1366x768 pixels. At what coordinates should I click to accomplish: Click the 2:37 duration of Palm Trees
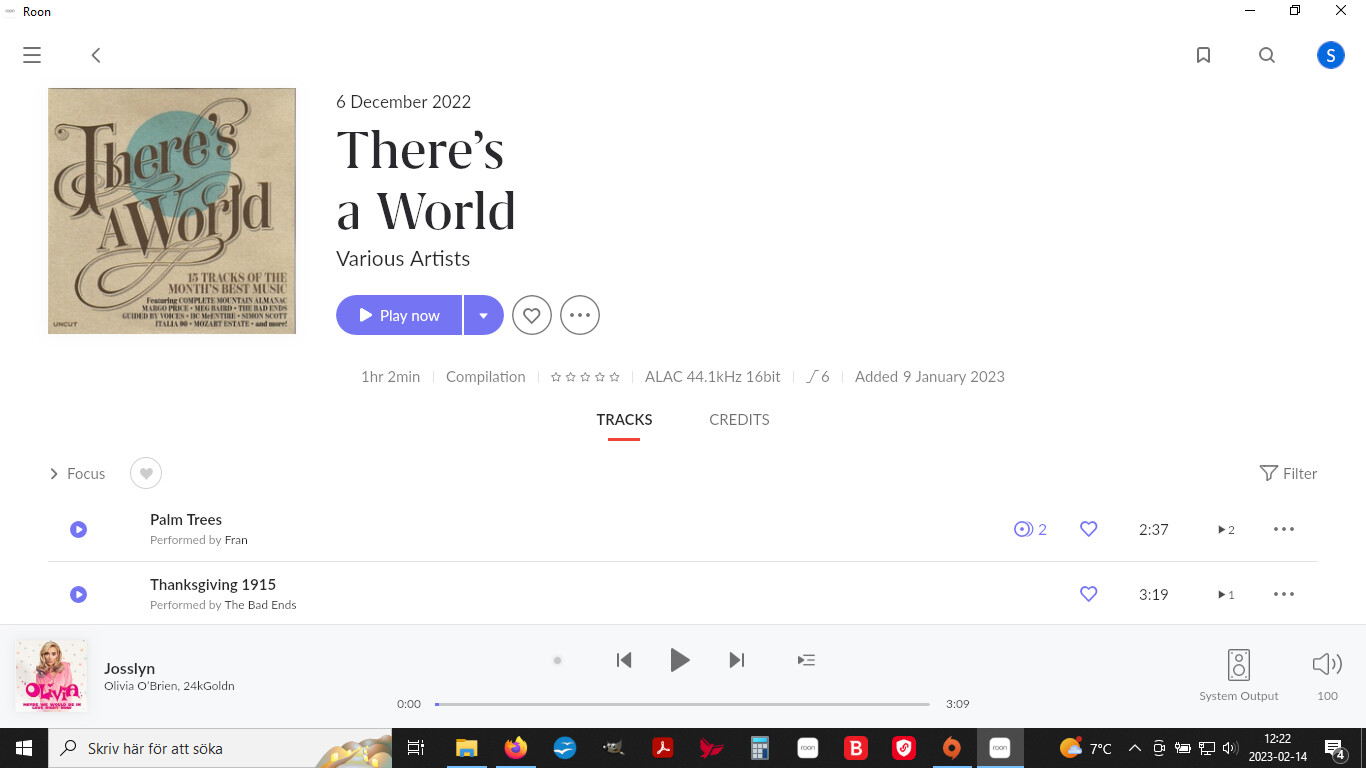1154,529
